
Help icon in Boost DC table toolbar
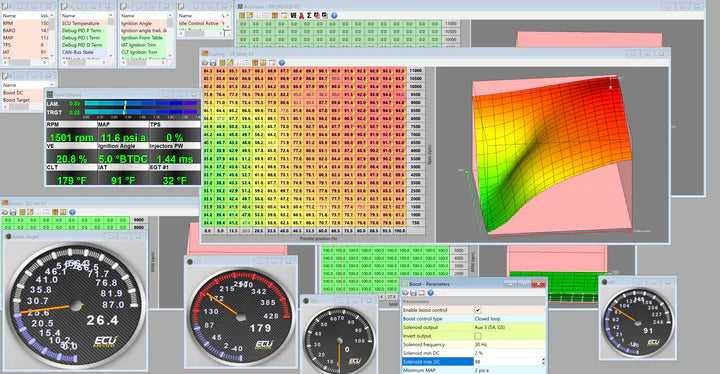[x=72, y=212]
